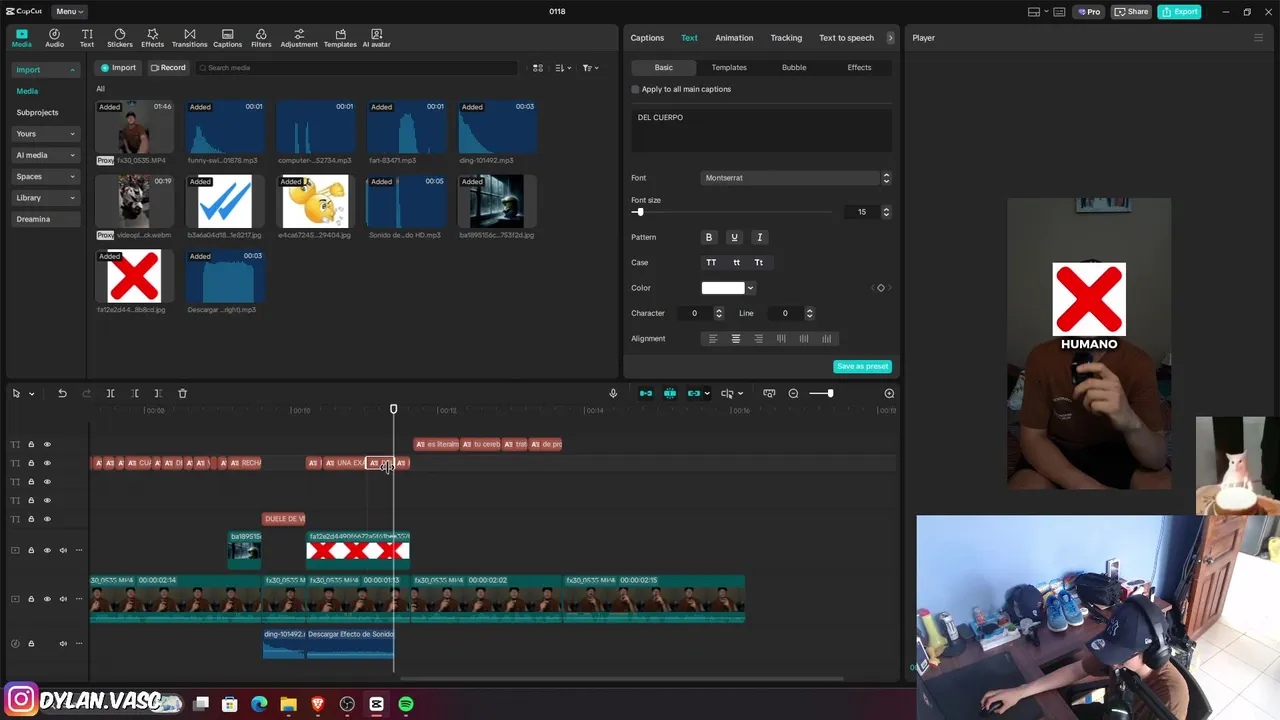This screenshot has width=1280, height=720.
Task: Open Brave browser from the taskbar
Action: tap(318, 704)
